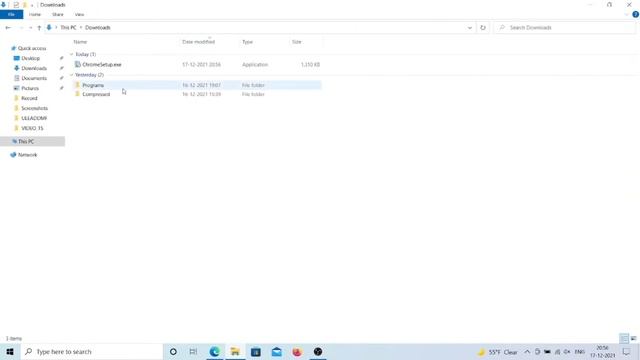Viewport: 640px width, 360px height.
Task: Switch to details view layout icon
Action: coord(624,338)
